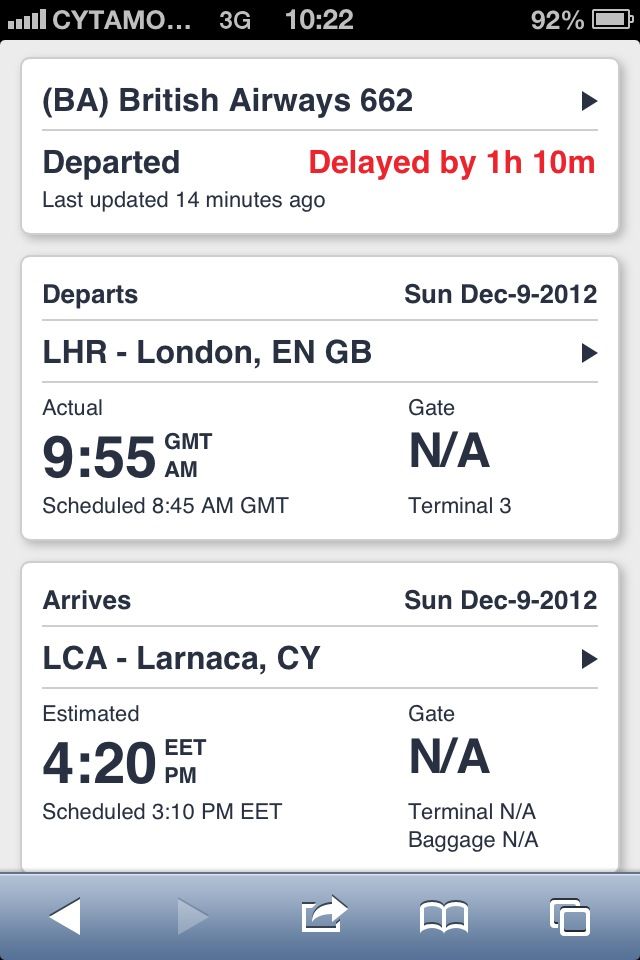
Task: Open the share action icon
Action: pos(324,915)
